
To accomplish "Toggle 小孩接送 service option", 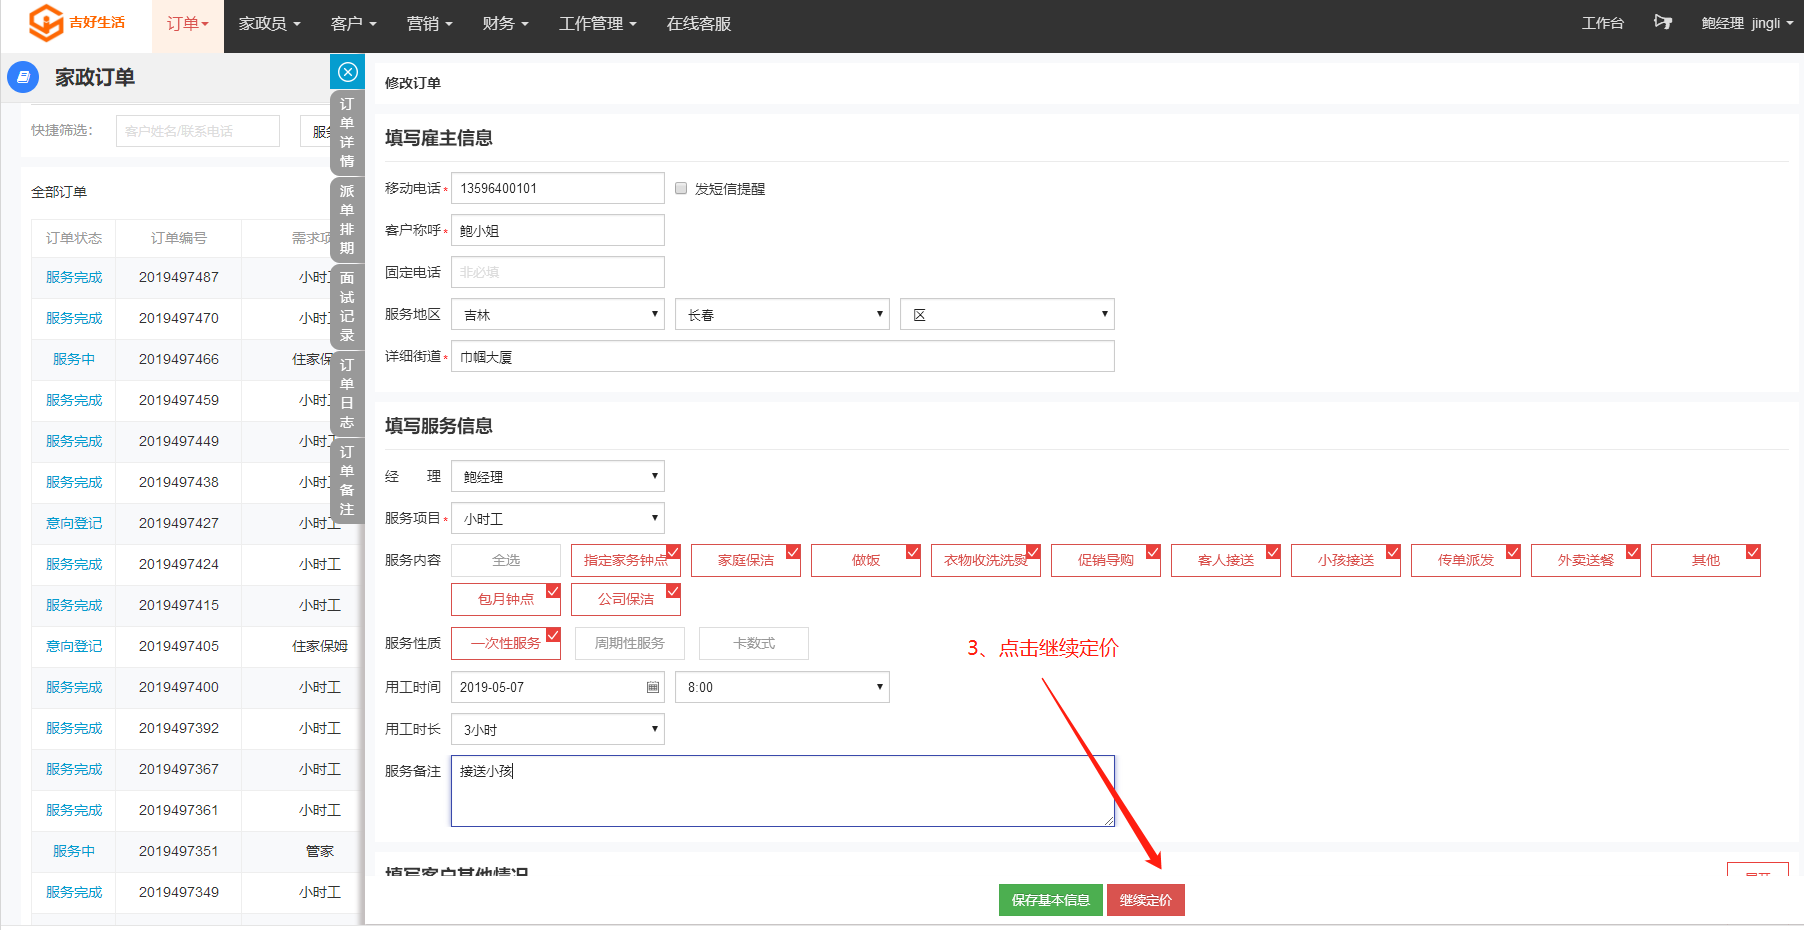I will coord(1346,560).
